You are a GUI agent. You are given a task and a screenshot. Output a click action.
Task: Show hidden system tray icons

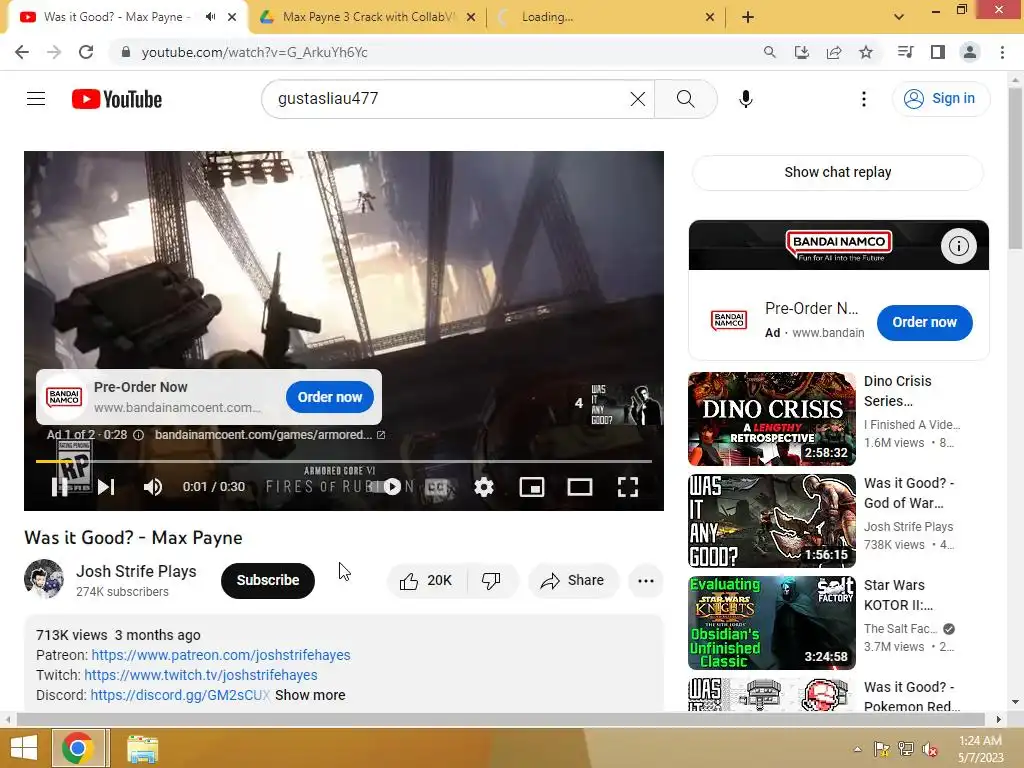[857, 749]
